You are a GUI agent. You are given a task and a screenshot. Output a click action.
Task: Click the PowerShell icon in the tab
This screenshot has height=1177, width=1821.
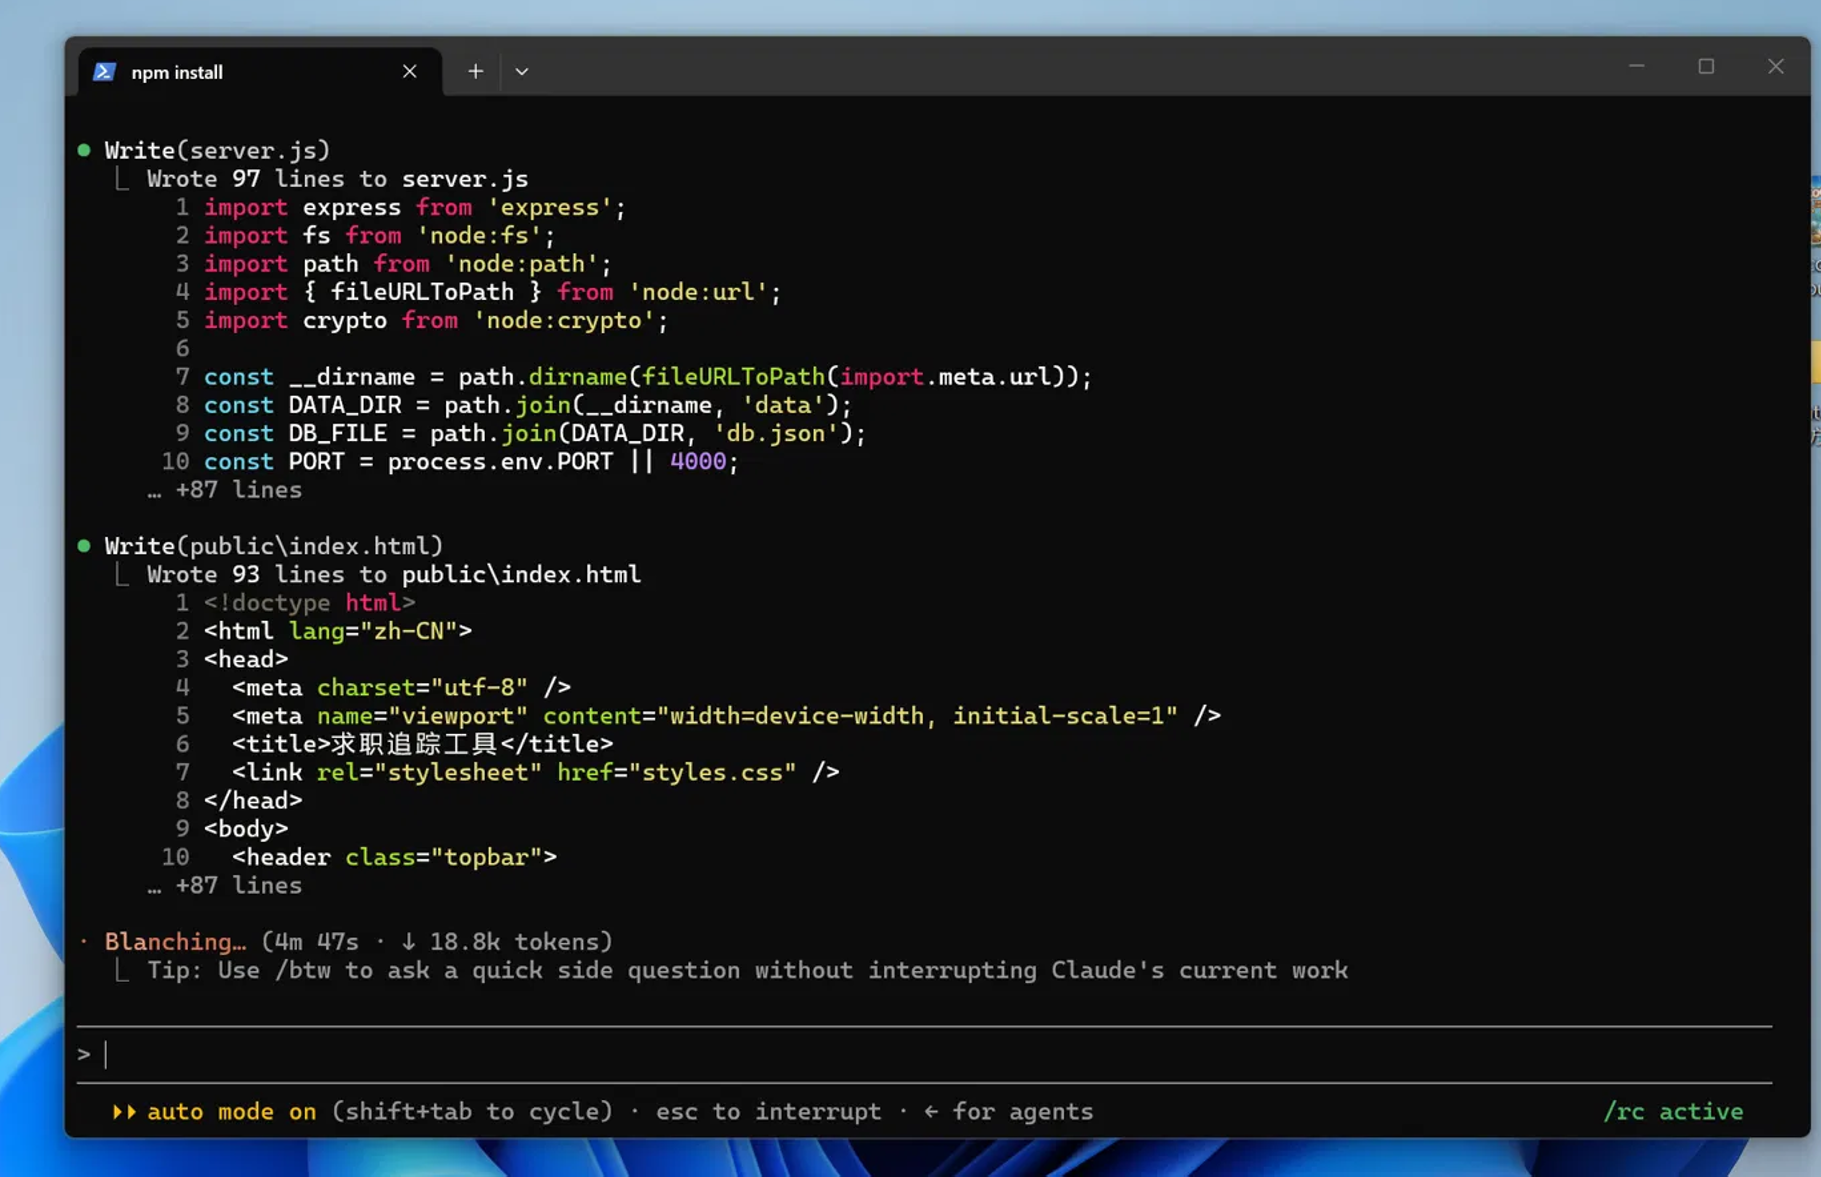[x=104, y=72]
